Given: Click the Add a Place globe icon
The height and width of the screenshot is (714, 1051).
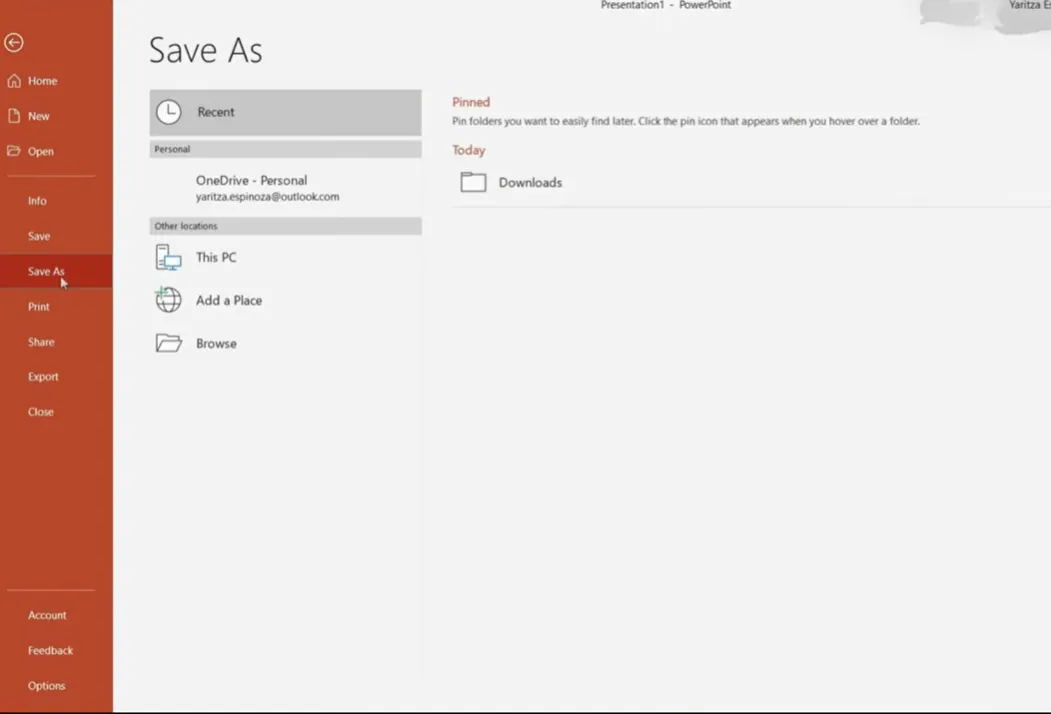Looking at the screenshot, I should [168, 300].
